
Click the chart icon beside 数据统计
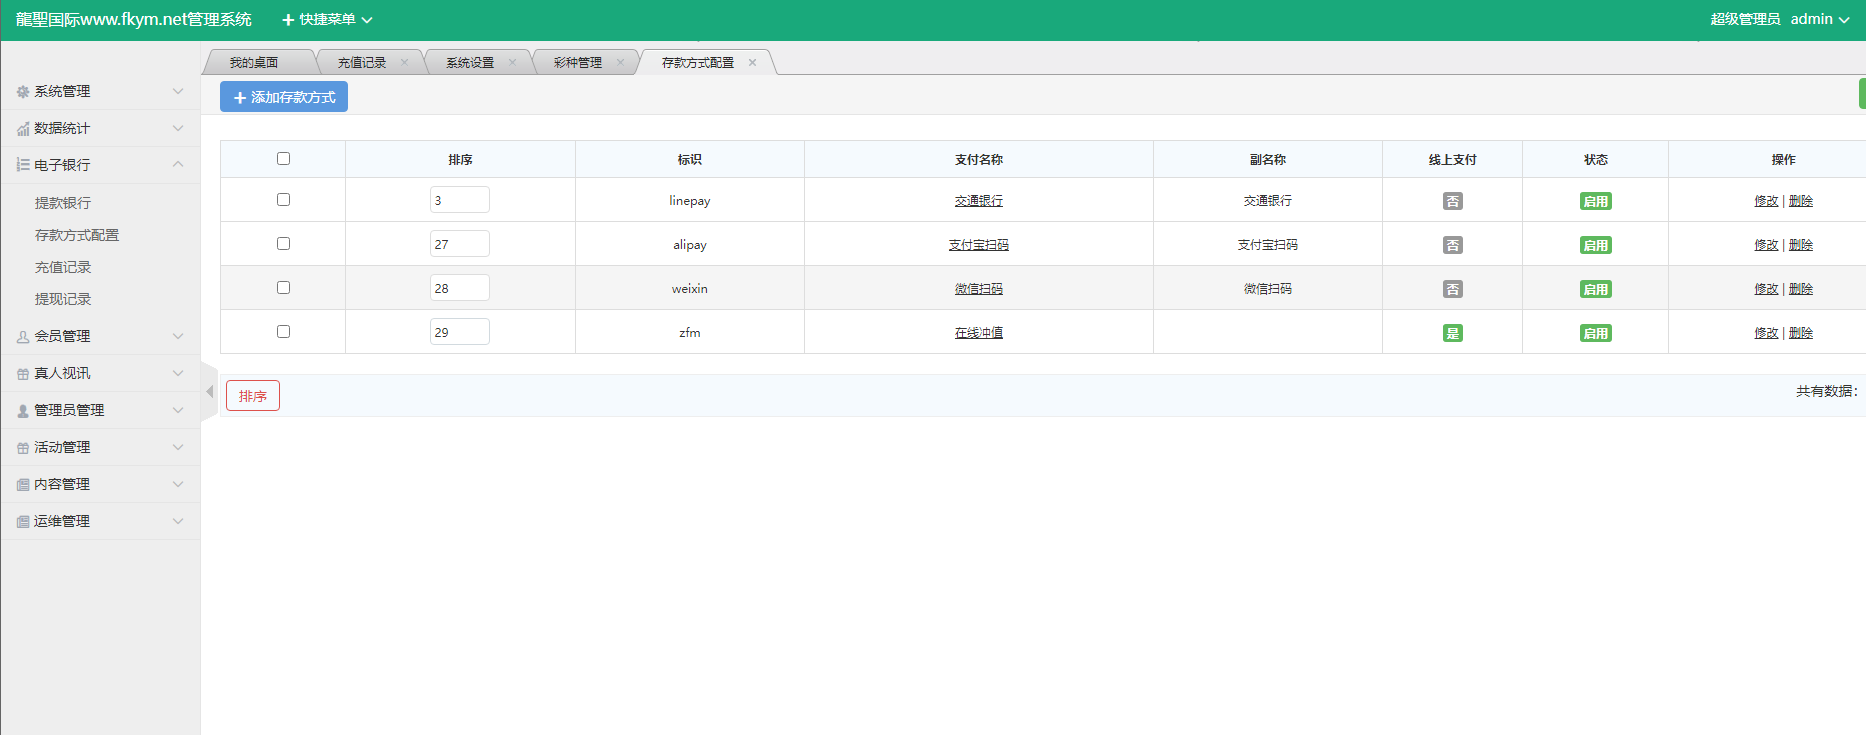tap(23, 129)
